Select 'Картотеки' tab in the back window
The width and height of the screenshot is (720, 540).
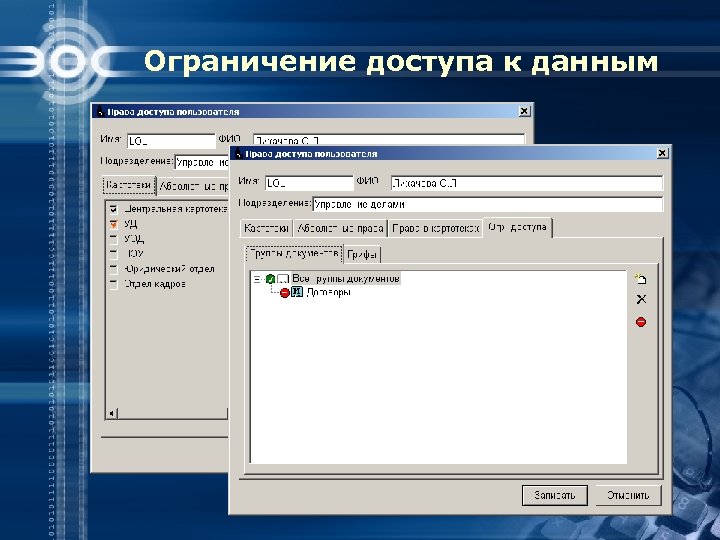point(129,186)
